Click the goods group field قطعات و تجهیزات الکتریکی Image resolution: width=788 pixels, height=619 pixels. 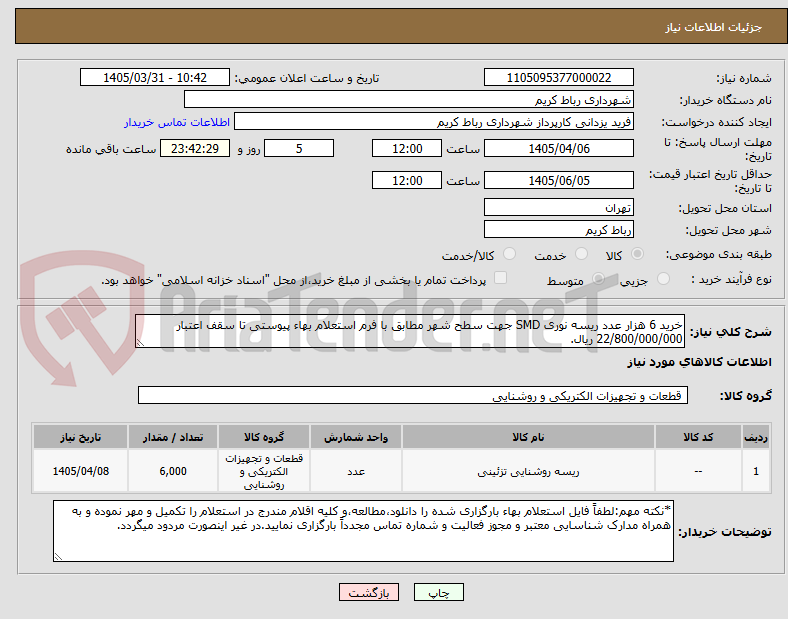click(x=413, y=395)
